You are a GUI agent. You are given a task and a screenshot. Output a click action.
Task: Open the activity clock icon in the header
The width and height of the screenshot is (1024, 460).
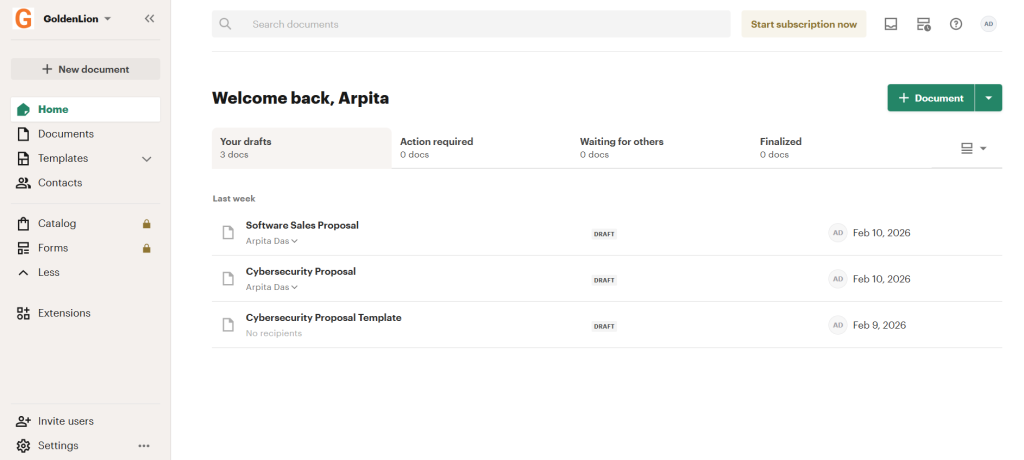(x=923, y=24)
